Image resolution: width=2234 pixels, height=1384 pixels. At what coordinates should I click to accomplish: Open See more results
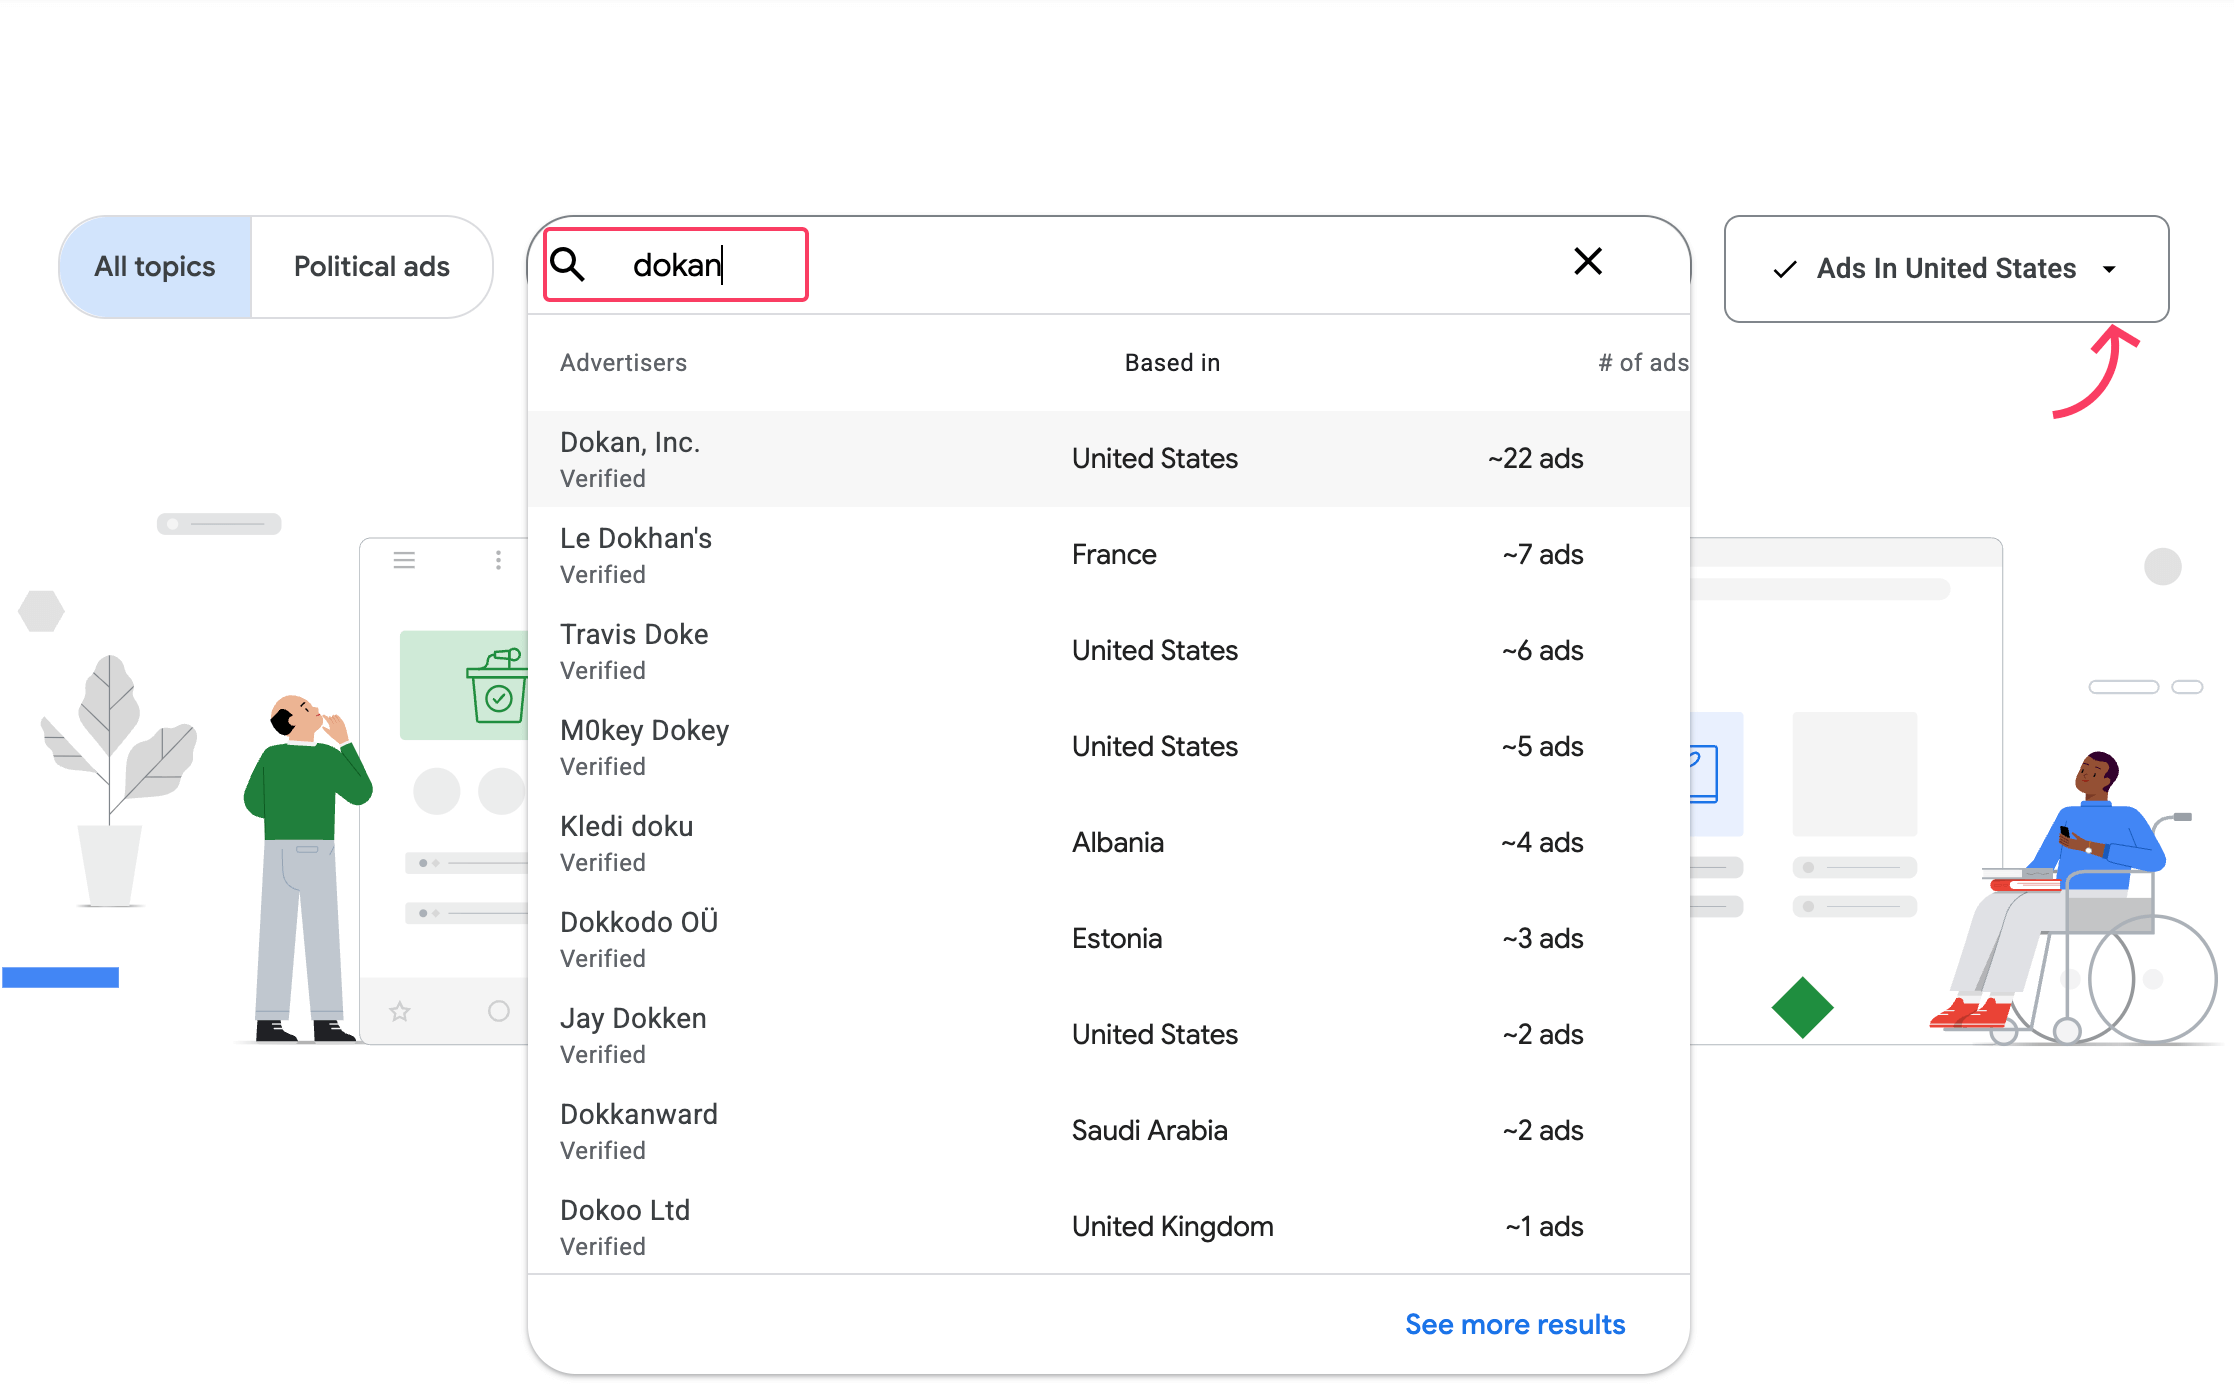pos(1514,1323)
